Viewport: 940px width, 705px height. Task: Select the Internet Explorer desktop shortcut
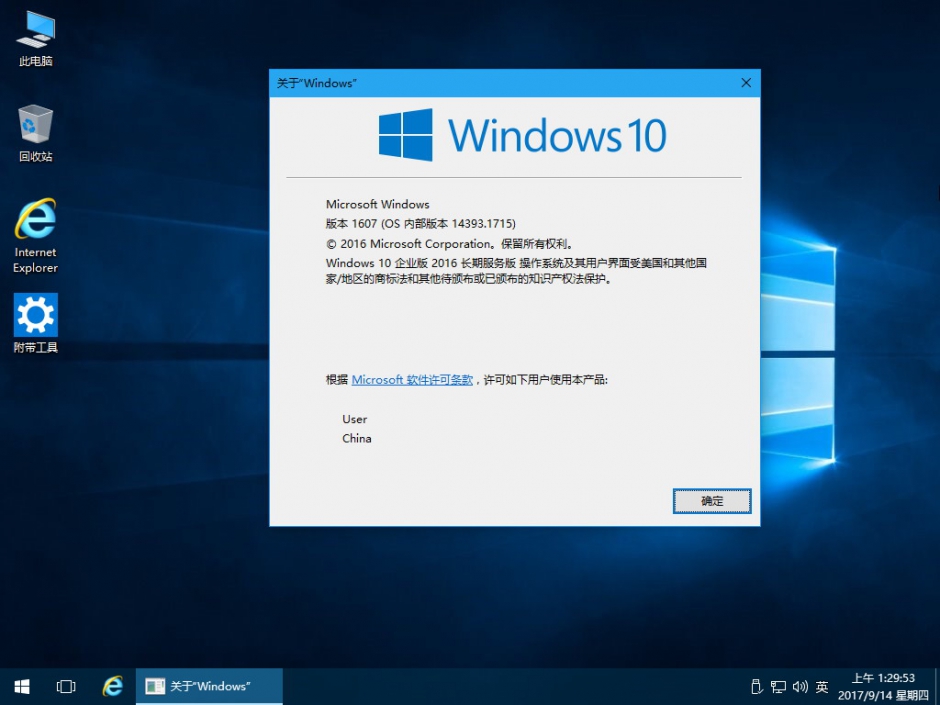coord(35,236)
